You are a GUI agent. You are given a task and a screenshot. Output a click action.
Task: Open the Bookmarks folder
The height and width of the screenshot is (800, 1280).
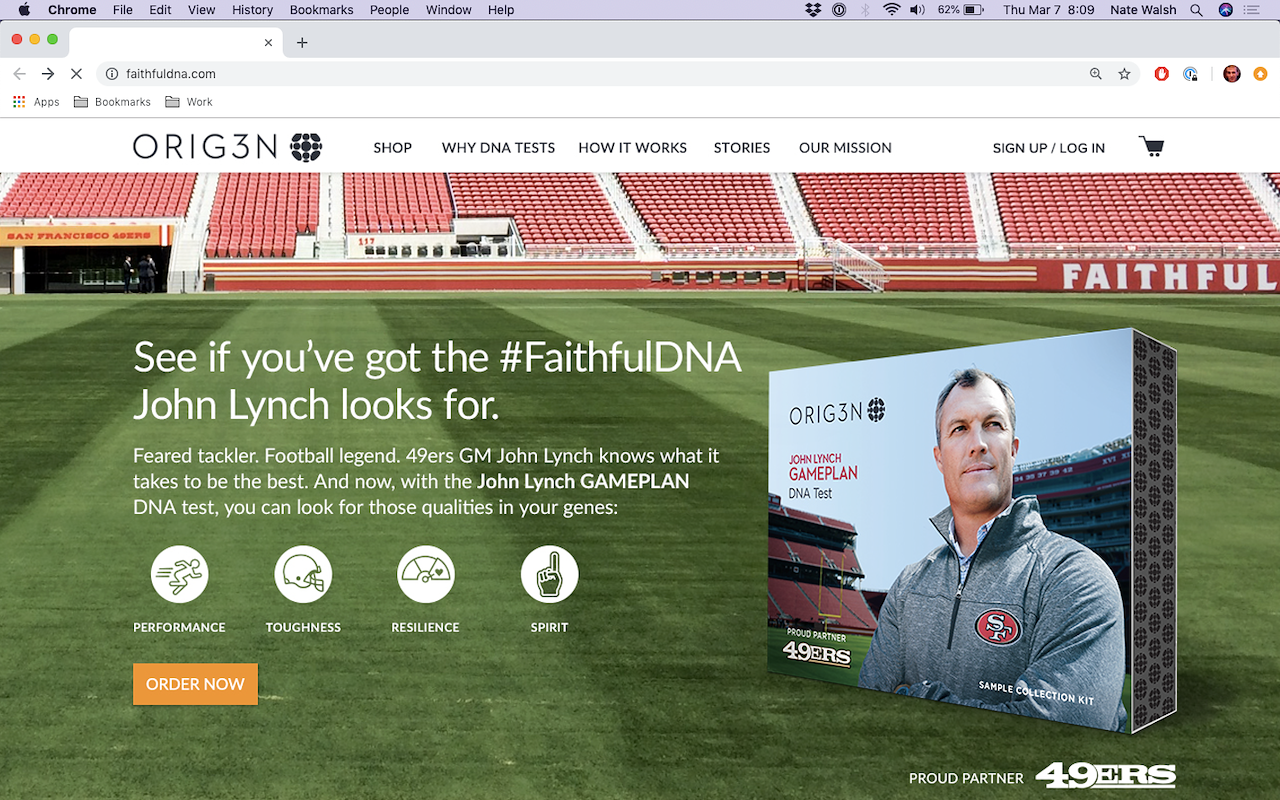pyautogui.click(x=112, y=102)
